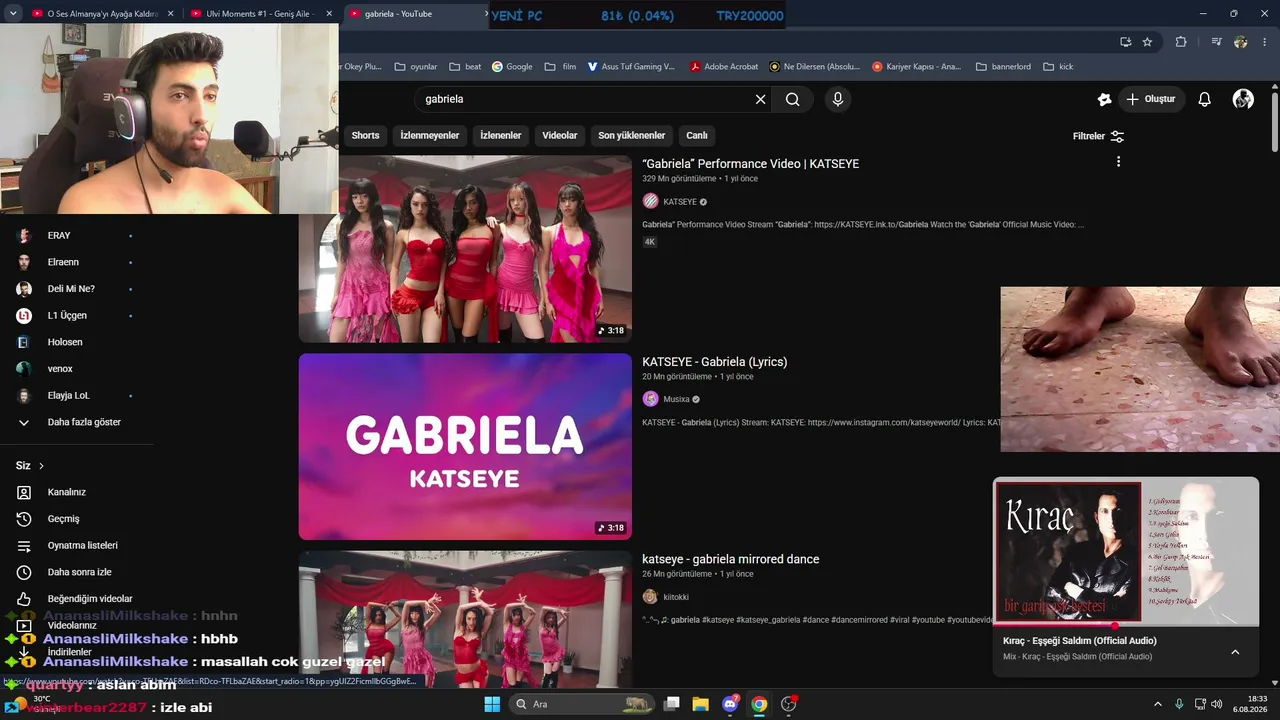Select the Canlı filter chip

coord(697,135)
